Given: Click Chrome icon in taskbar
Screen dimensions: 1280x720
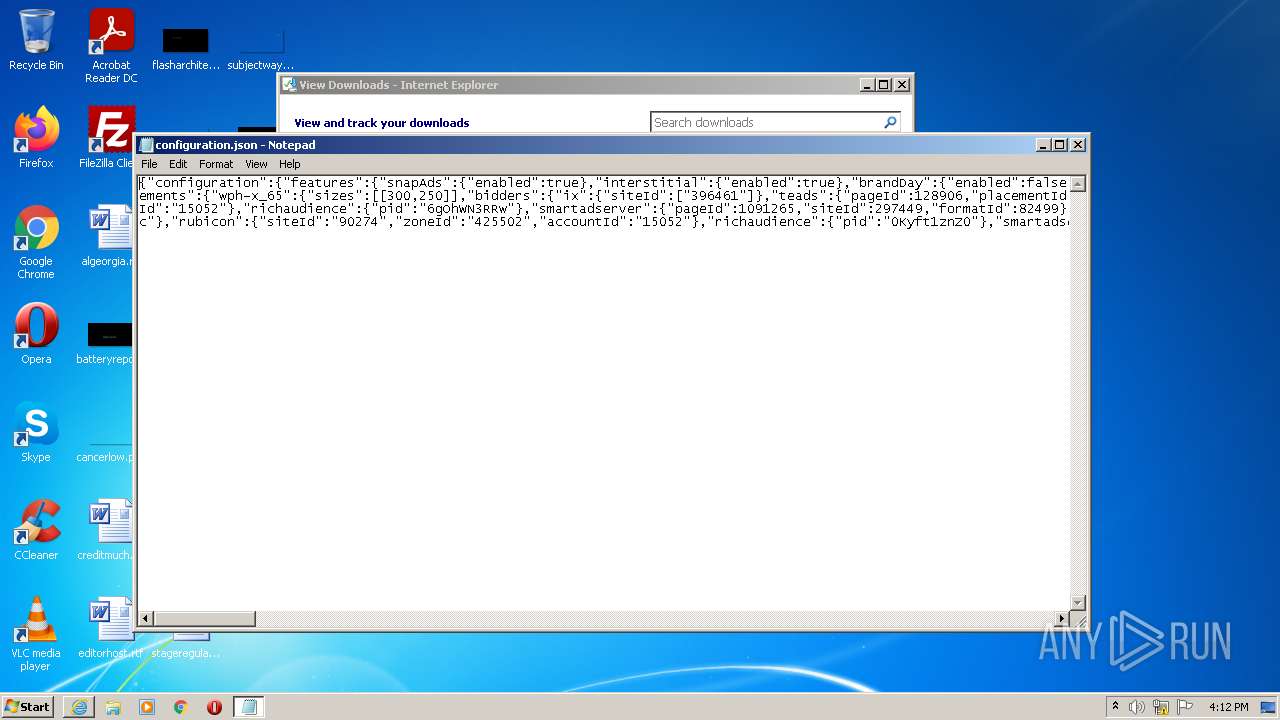Looking at the screenshot, I should click(x=181, y=707).
